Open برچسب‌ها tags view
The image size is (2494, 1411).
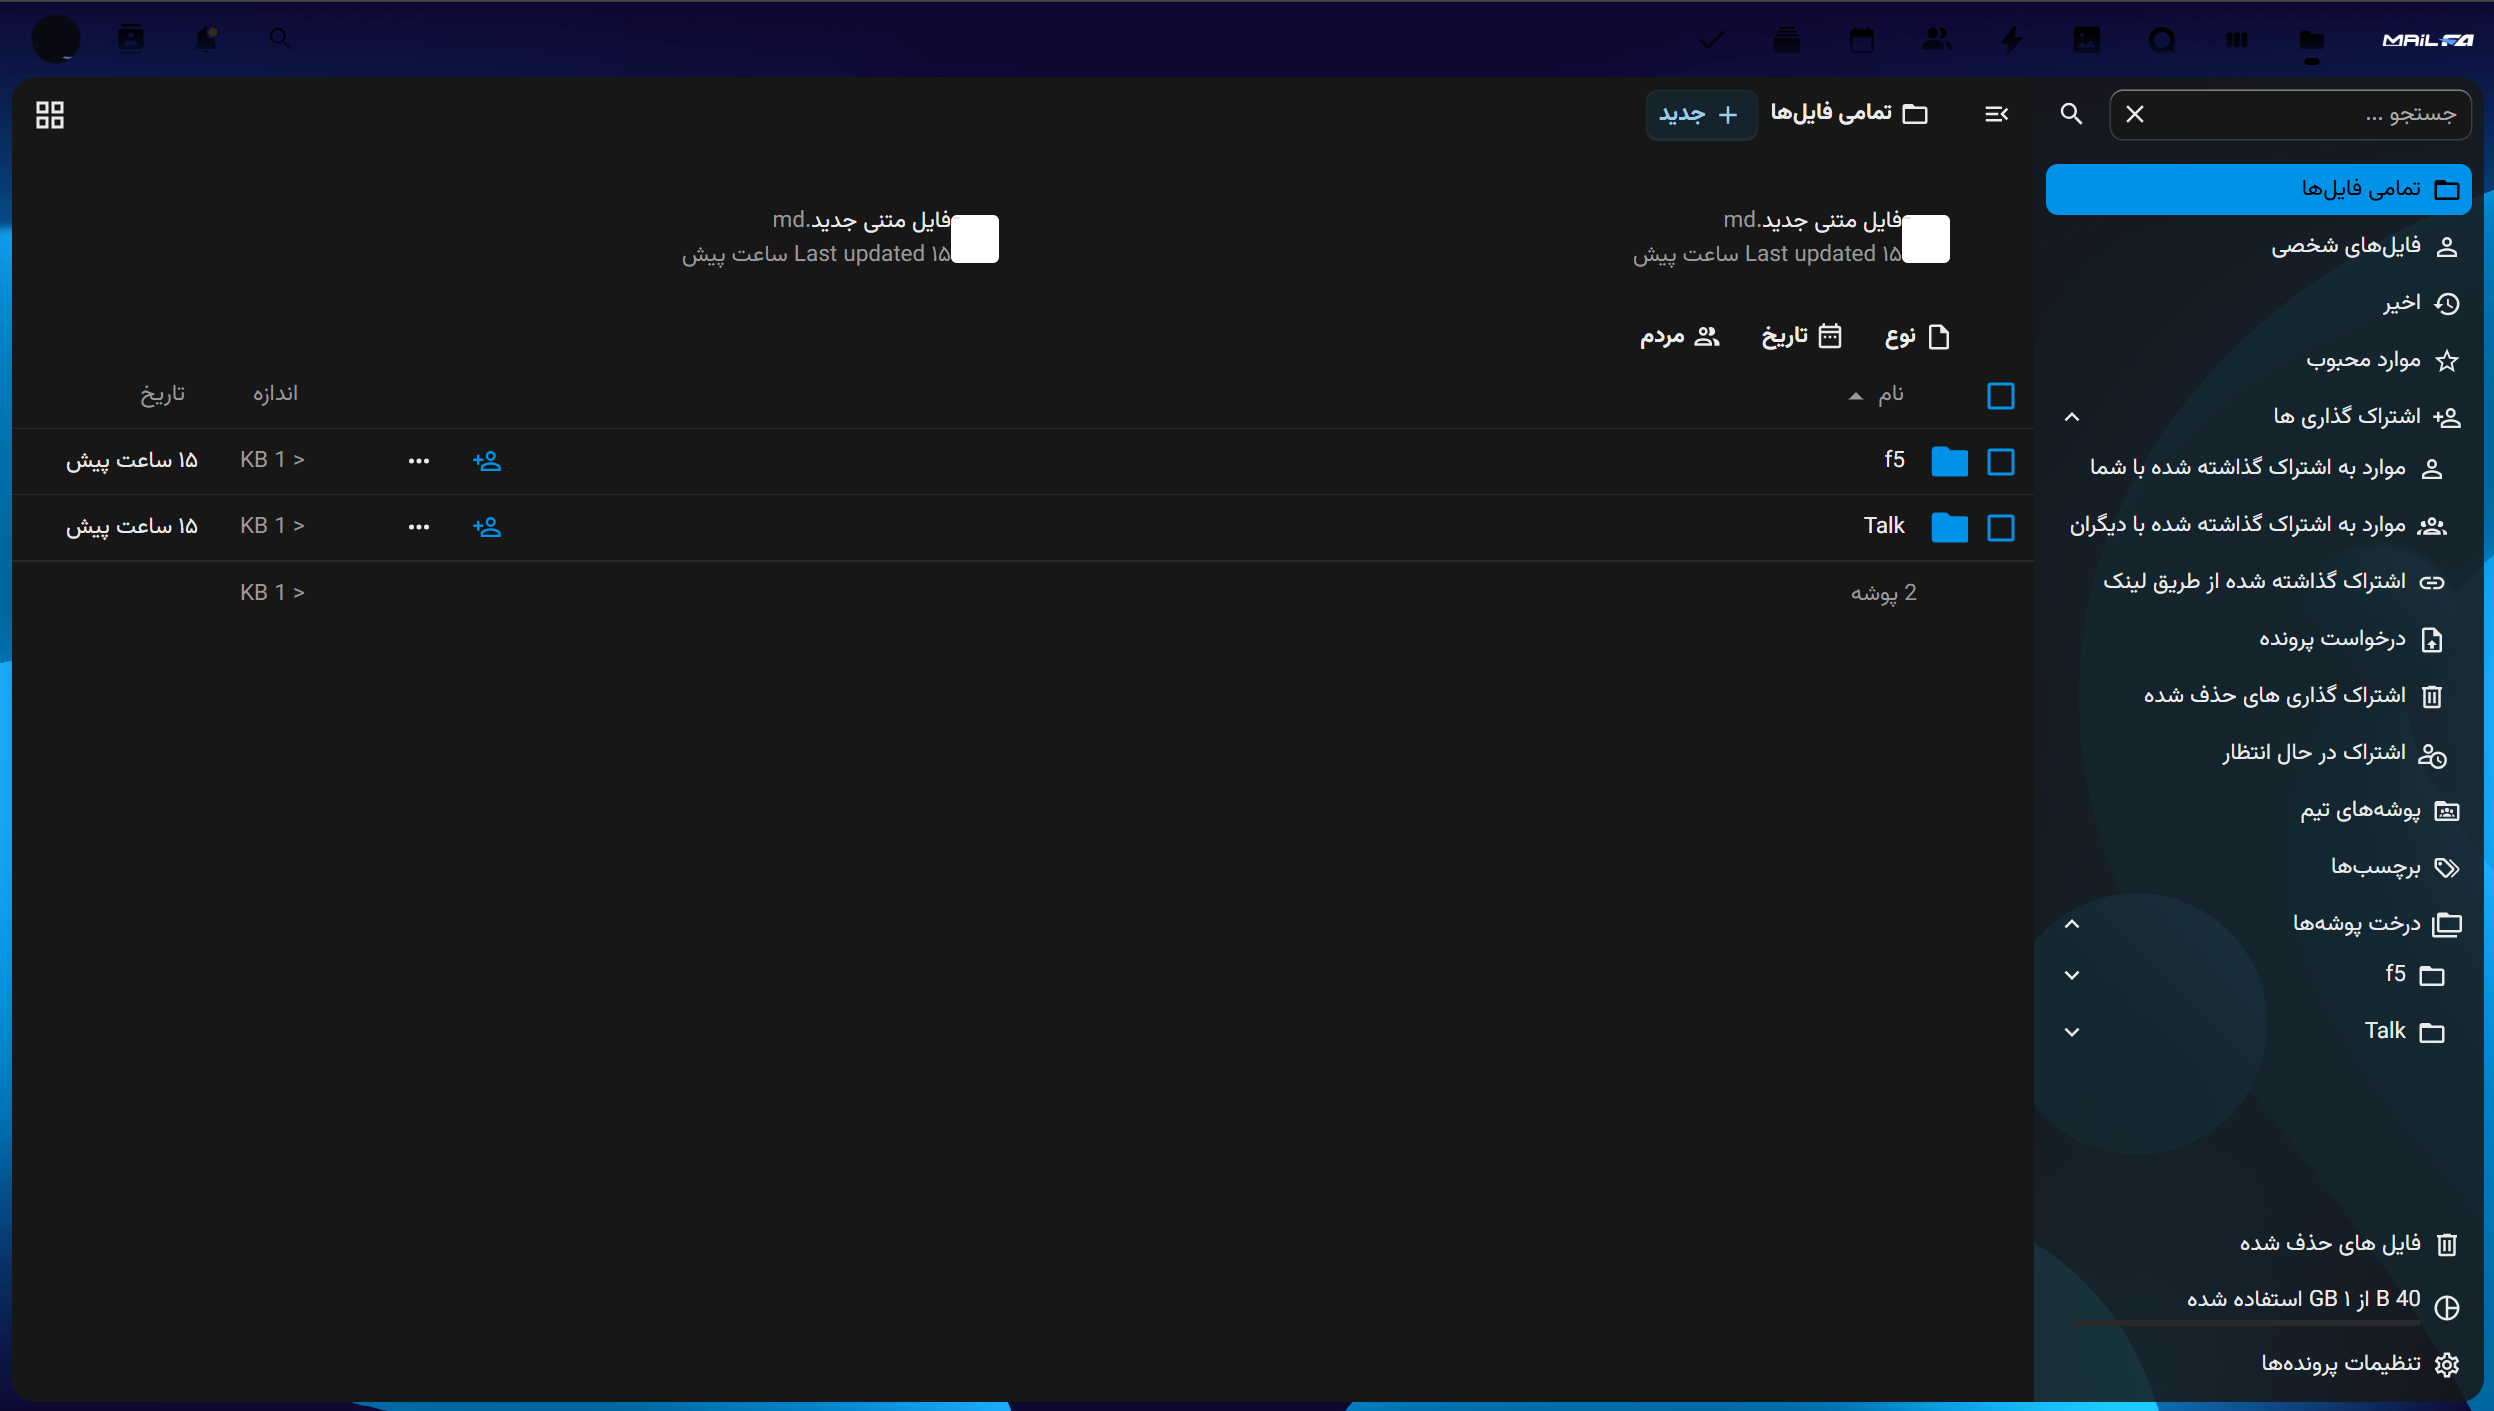pos(2258,867)
